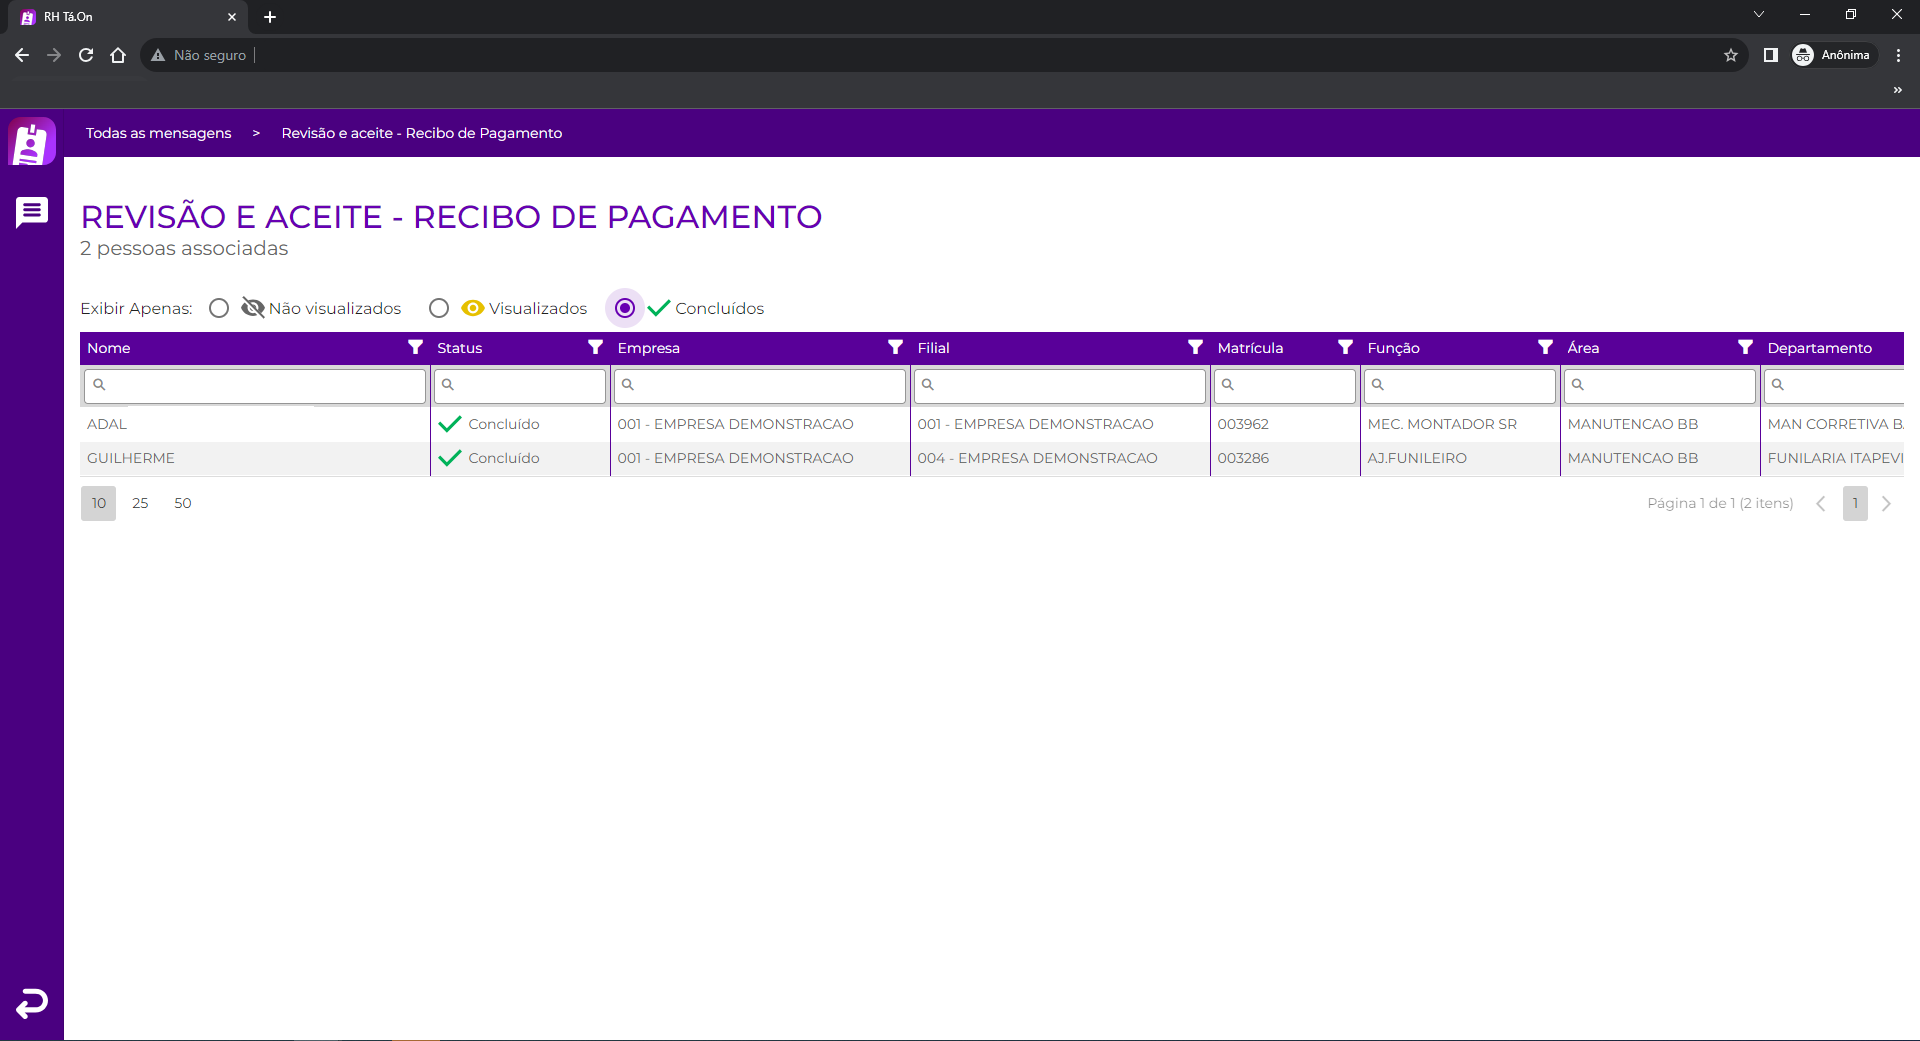The height and width of the screenshot is (1041, 1920).
Task: Sort by the Nome column header
Action: pos(109,348)
